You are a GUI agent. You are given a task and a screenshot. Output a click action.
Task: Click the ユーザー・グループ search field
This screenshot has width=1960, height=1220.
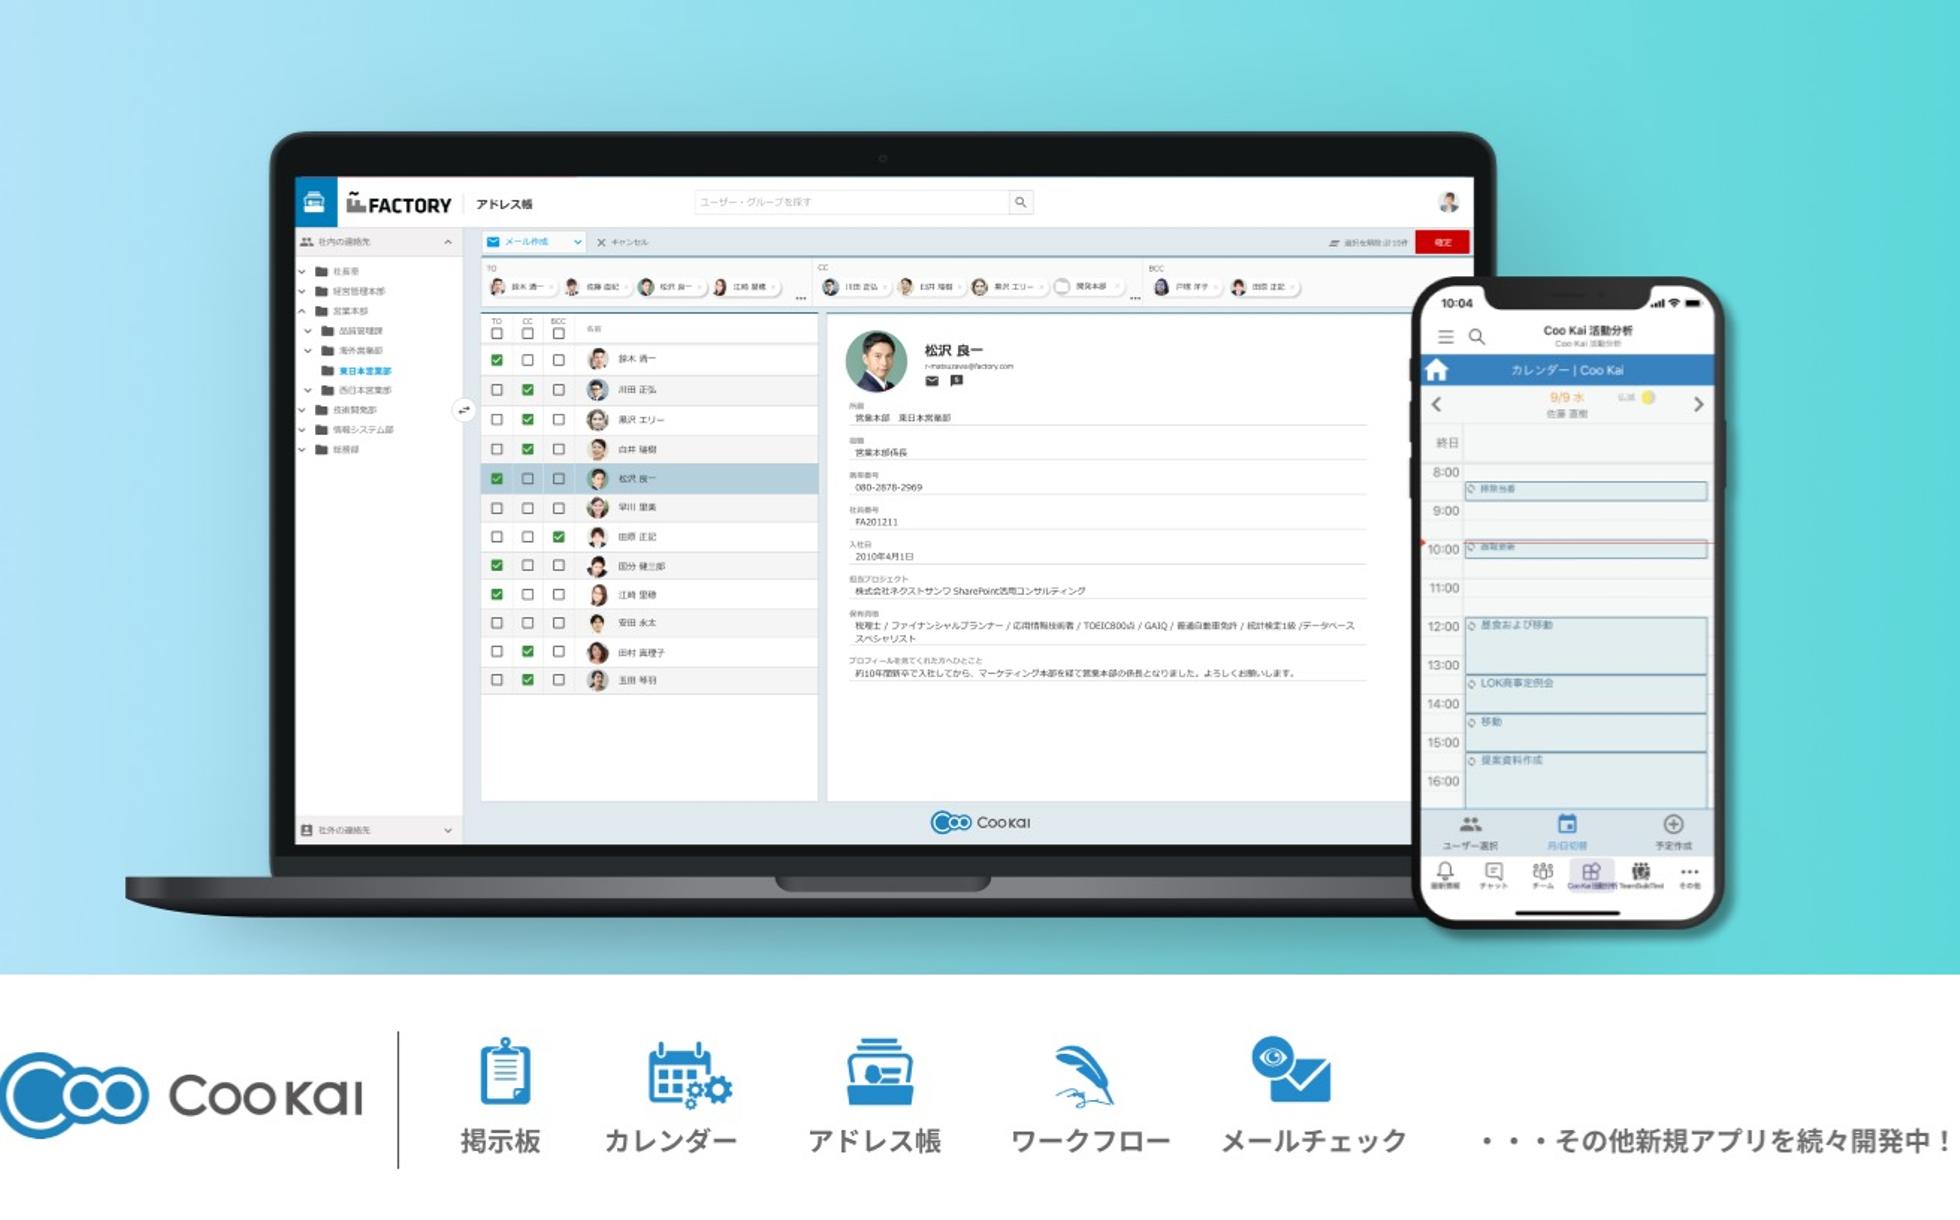click(x=850, y=202)
